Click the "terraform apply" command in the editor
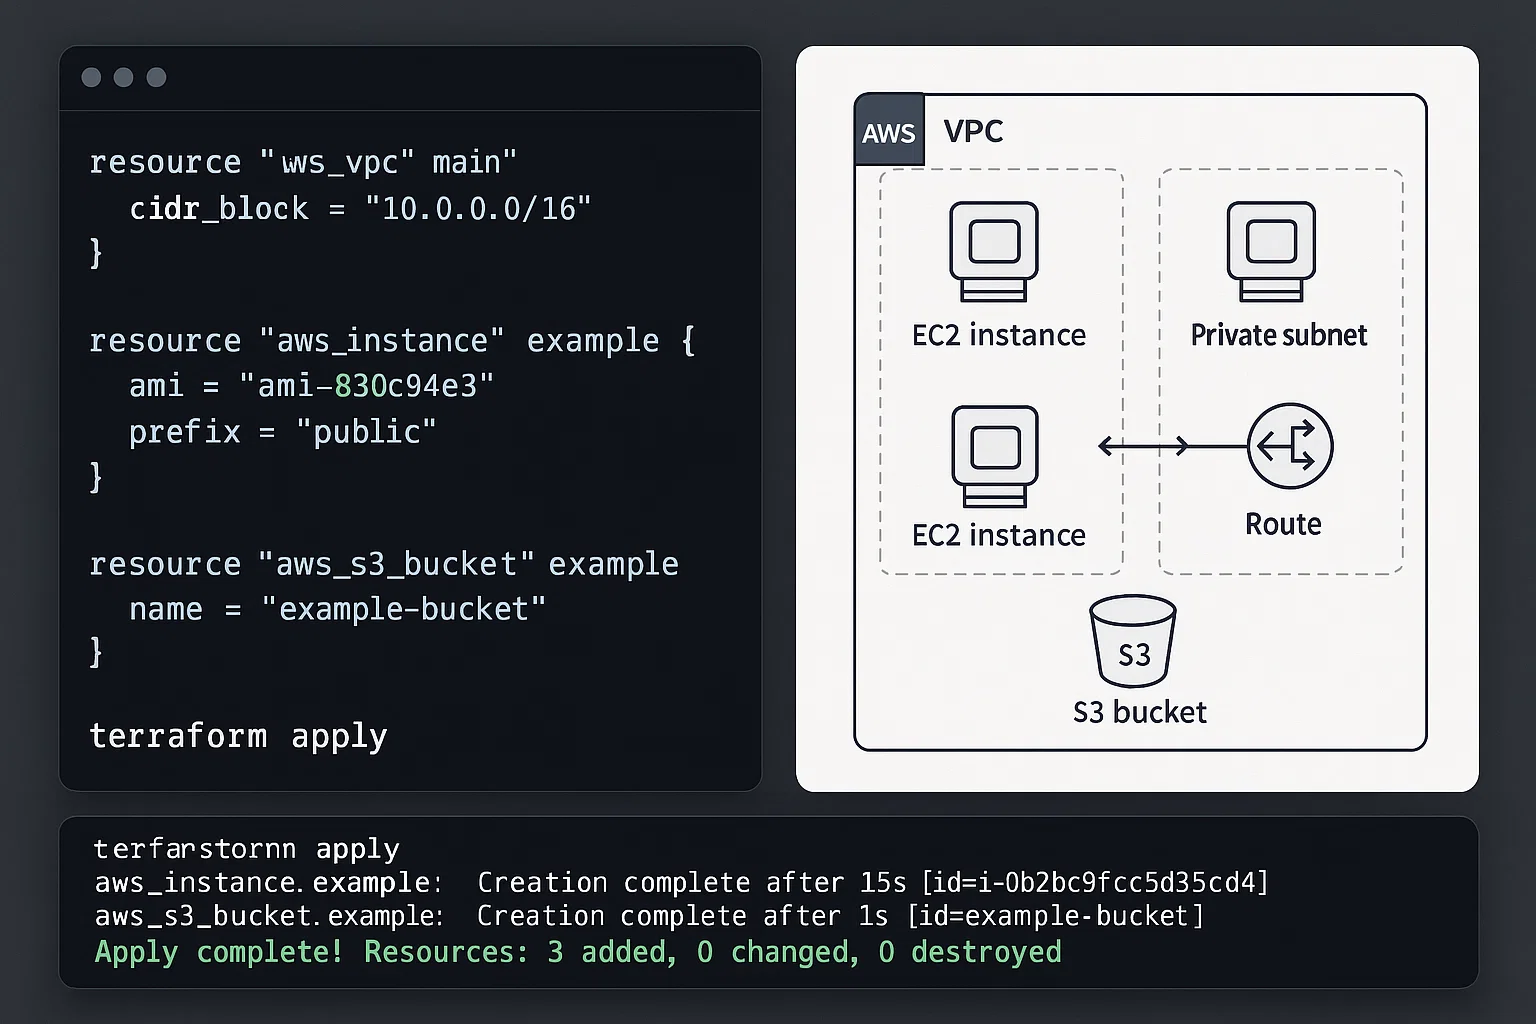 (238, 736)
